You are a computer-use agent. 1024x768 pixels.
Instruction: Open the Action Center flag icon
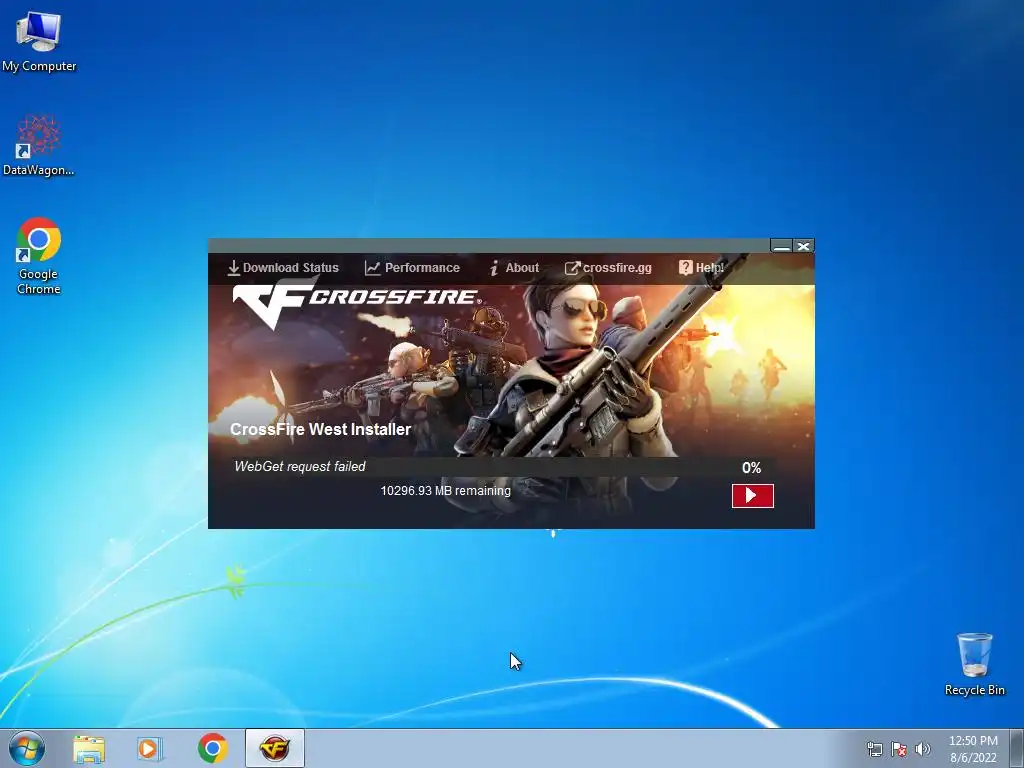tap(899, 749)
